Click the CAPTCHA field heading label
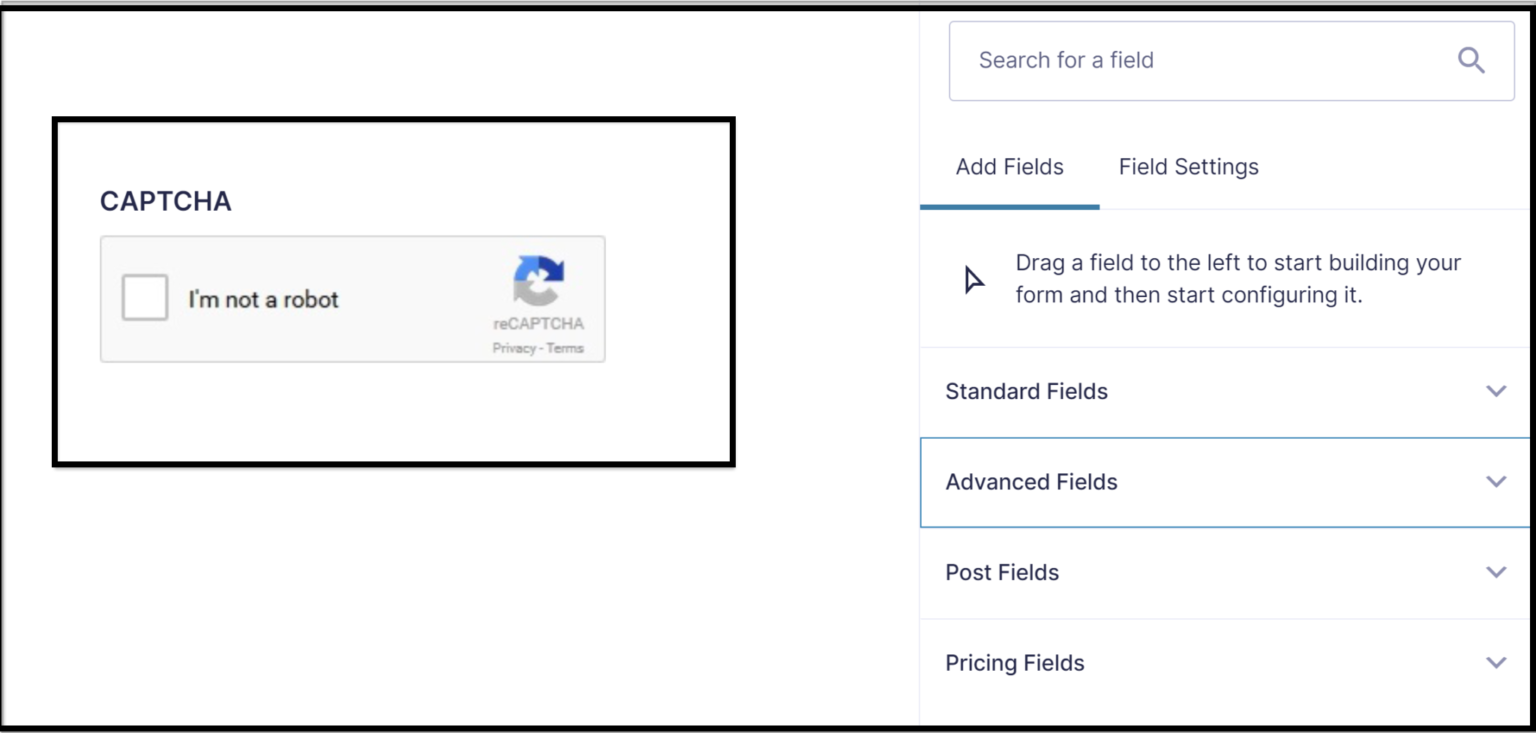 click(165, 201)
